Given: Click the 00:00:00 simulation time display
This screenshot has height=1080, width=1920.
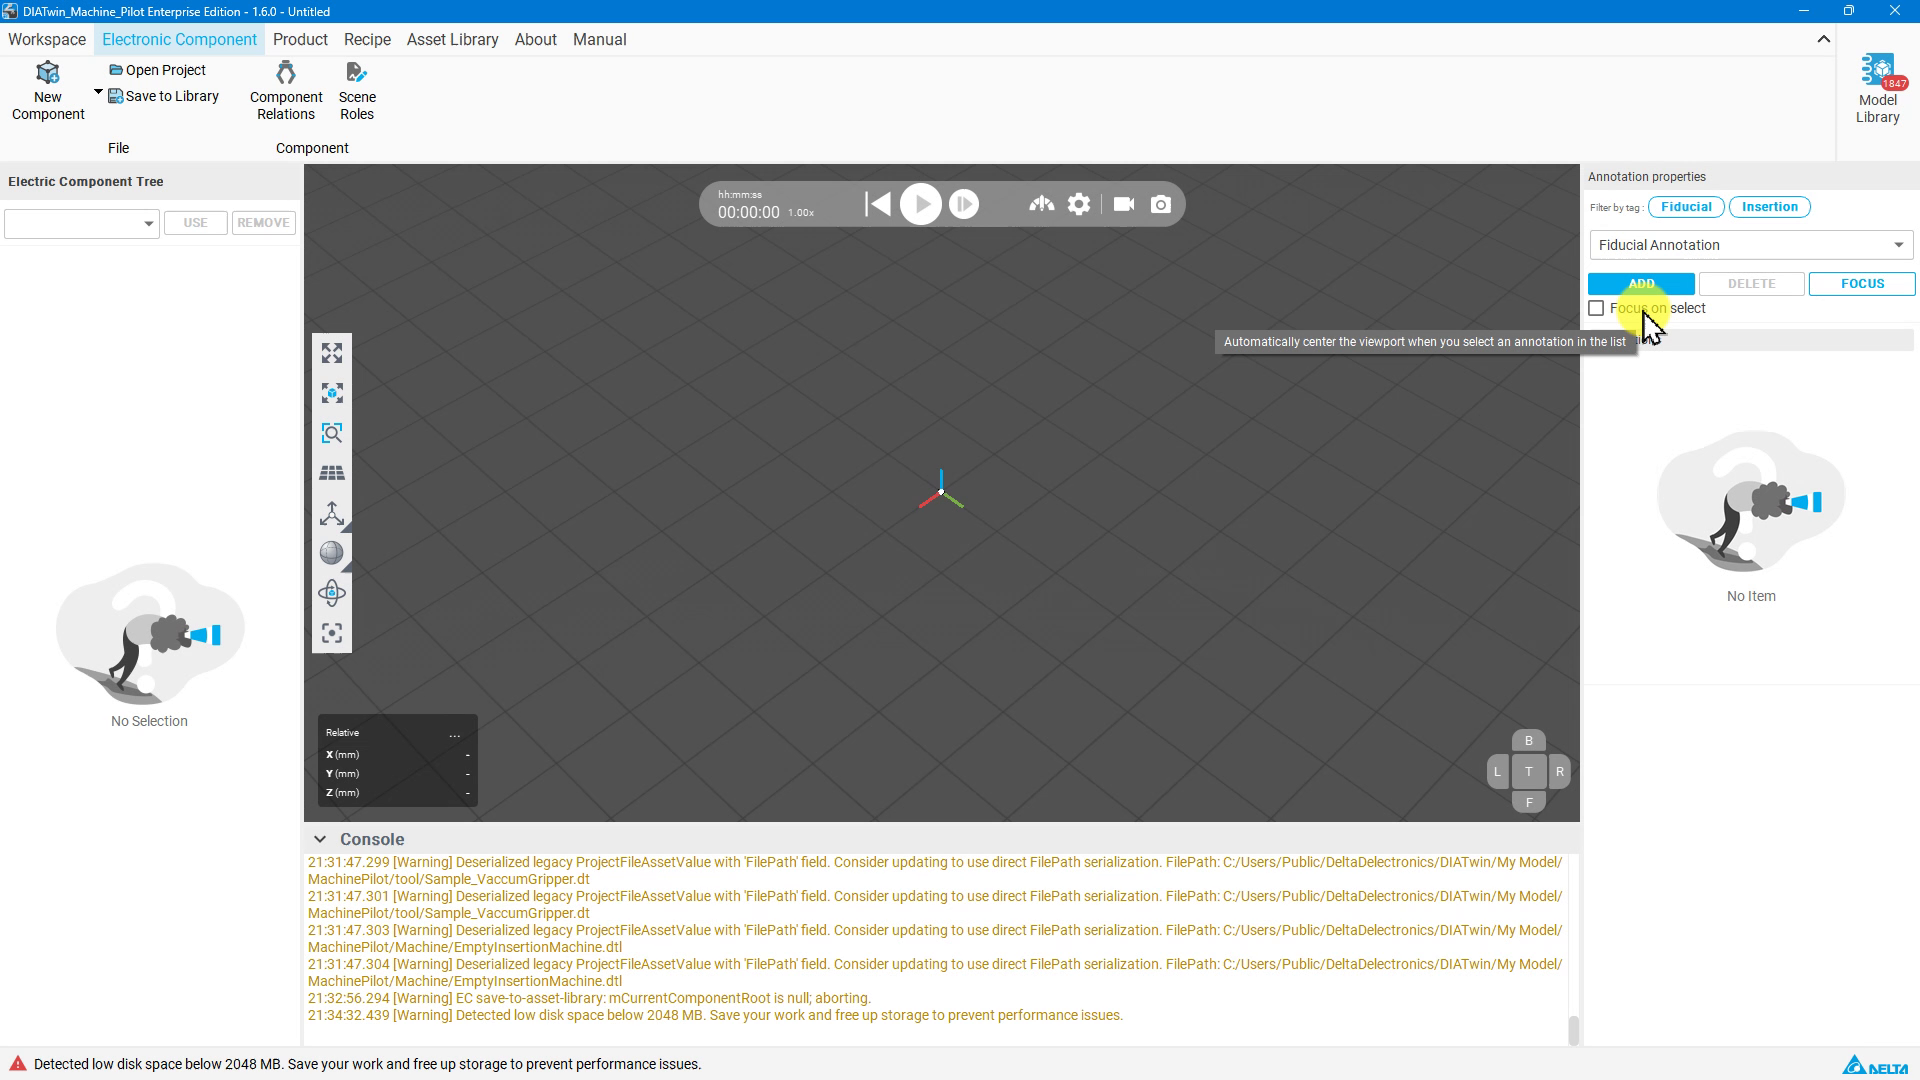Looking at the screenshot, I should pyautogui.click(x=748, y=212).
